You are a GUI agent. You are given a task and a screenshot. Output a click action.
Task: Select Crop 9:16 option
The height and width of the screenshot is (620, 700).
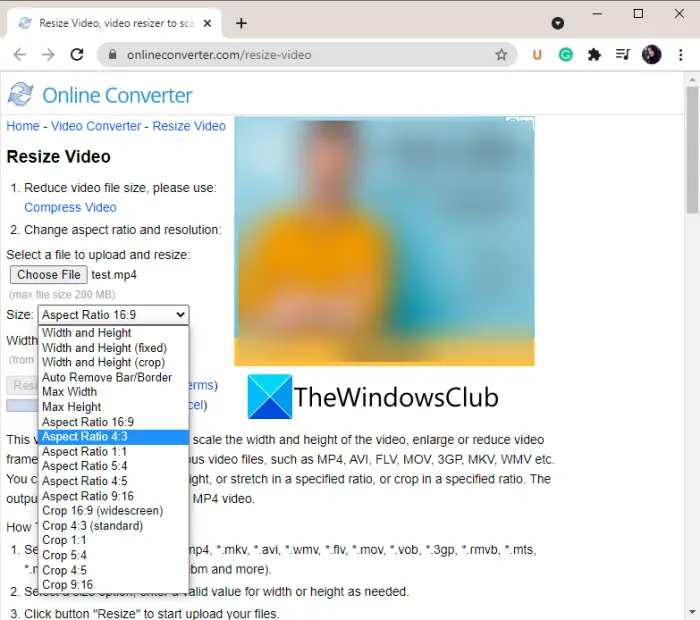coord(113,585)
